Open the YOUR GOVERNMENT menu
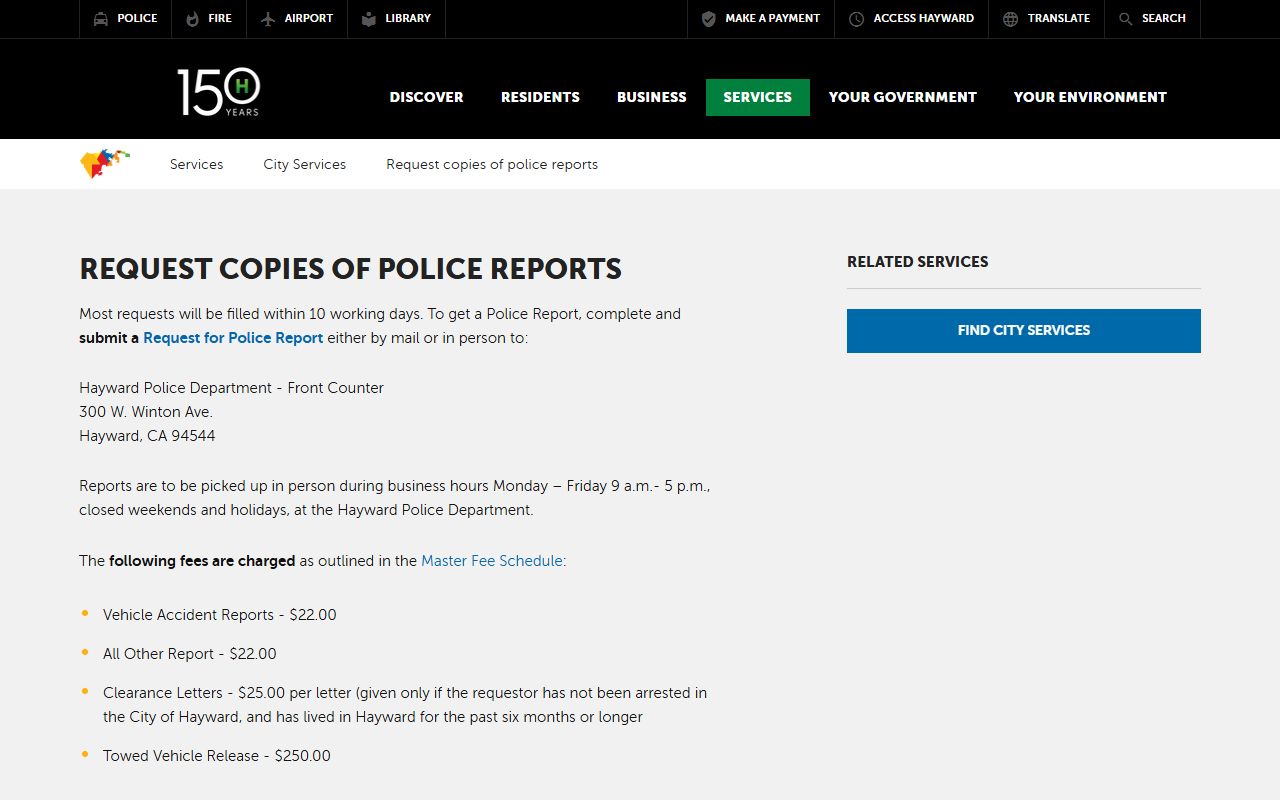1280x800 pixels. pos(903,97)
